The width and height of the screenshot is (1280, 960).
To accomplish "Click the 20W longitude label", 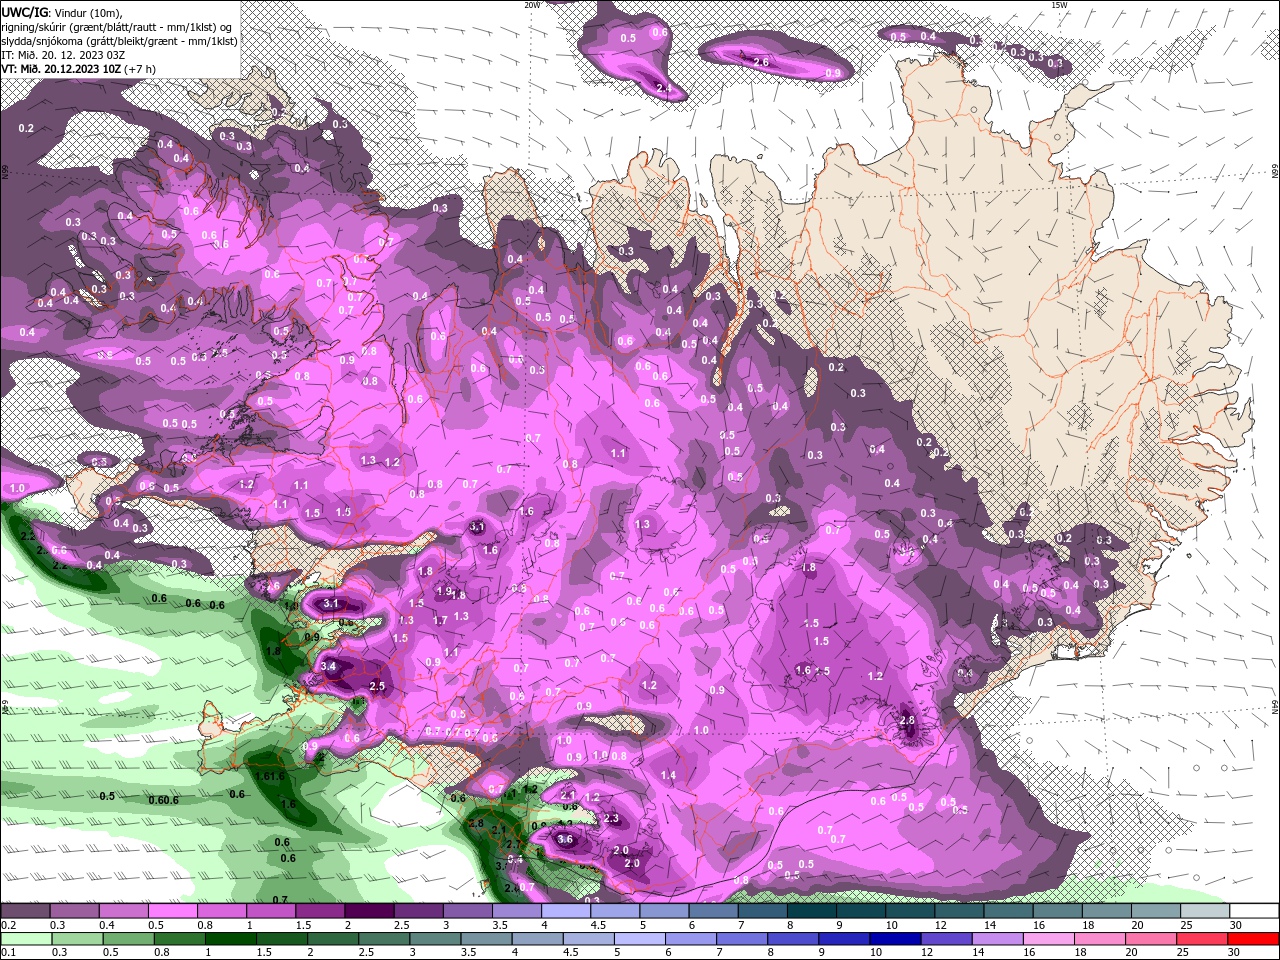I will 531,4.
